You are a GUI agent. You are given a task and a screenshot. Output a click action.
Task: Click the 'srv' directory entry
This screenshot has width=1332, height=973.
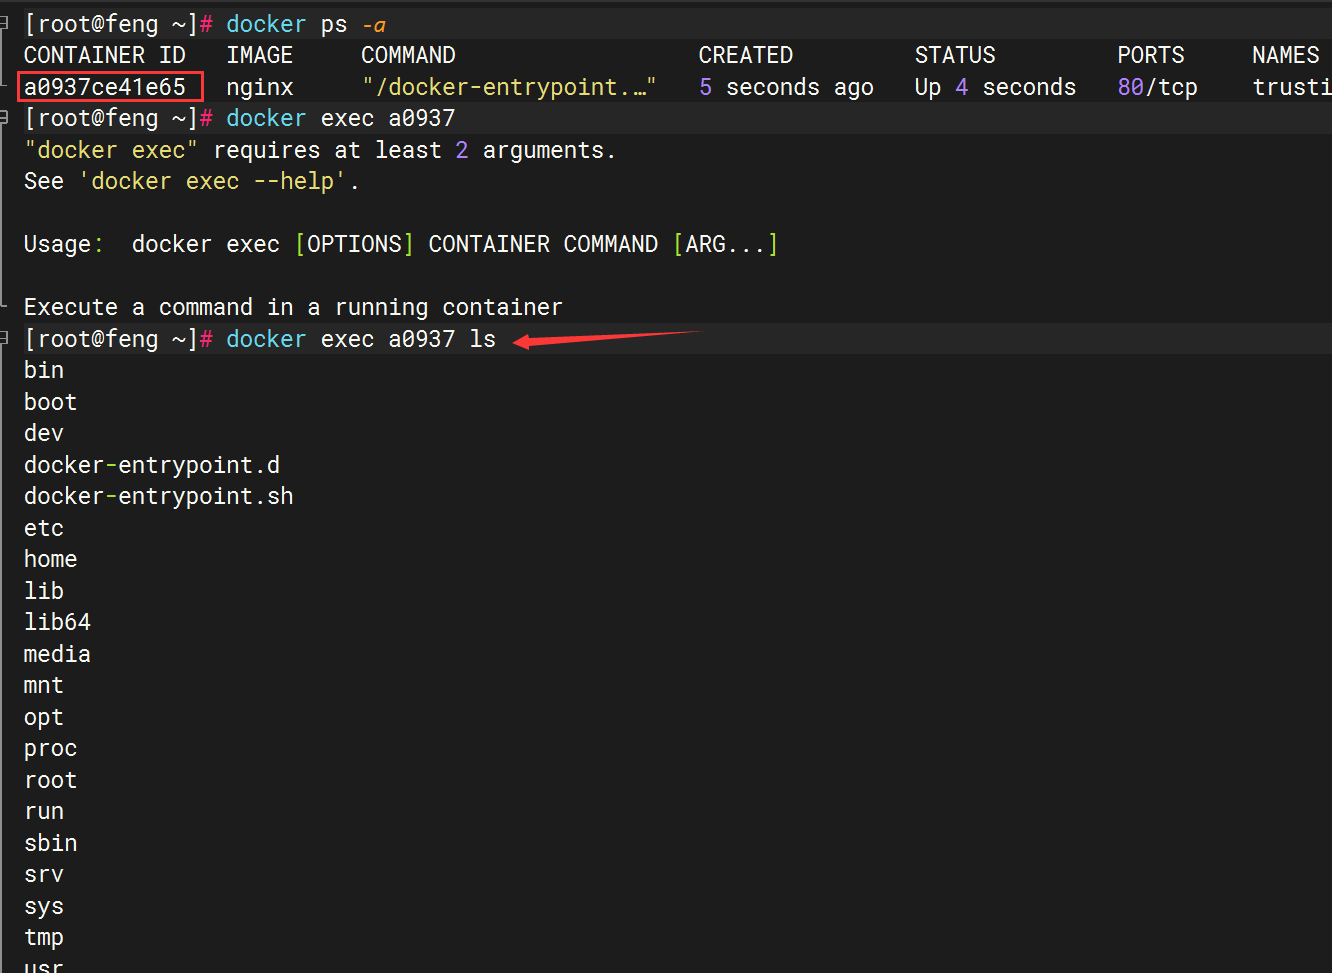click(x=44, y=874)
